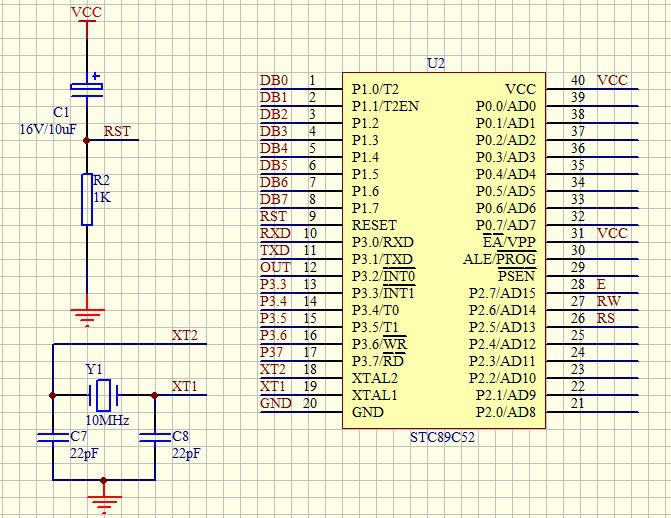This screenshot has width=671, height=518.
Task: Select the P2.7/AD15 pin name inside U2
Action: tap(502, 293)
